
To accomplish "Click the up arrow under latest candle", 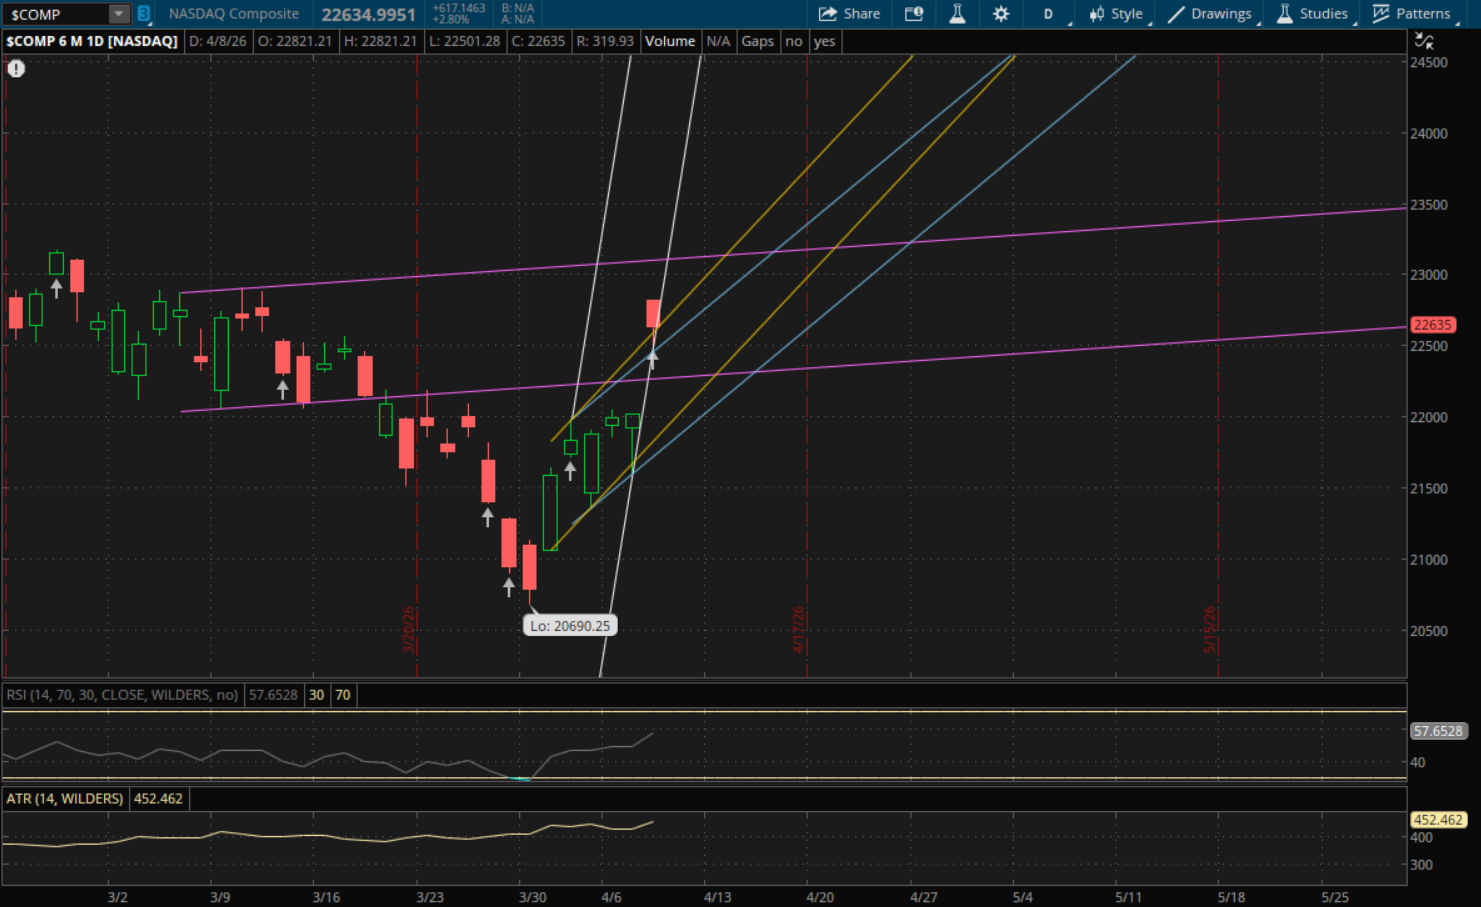I will click(x=652, y=359).
